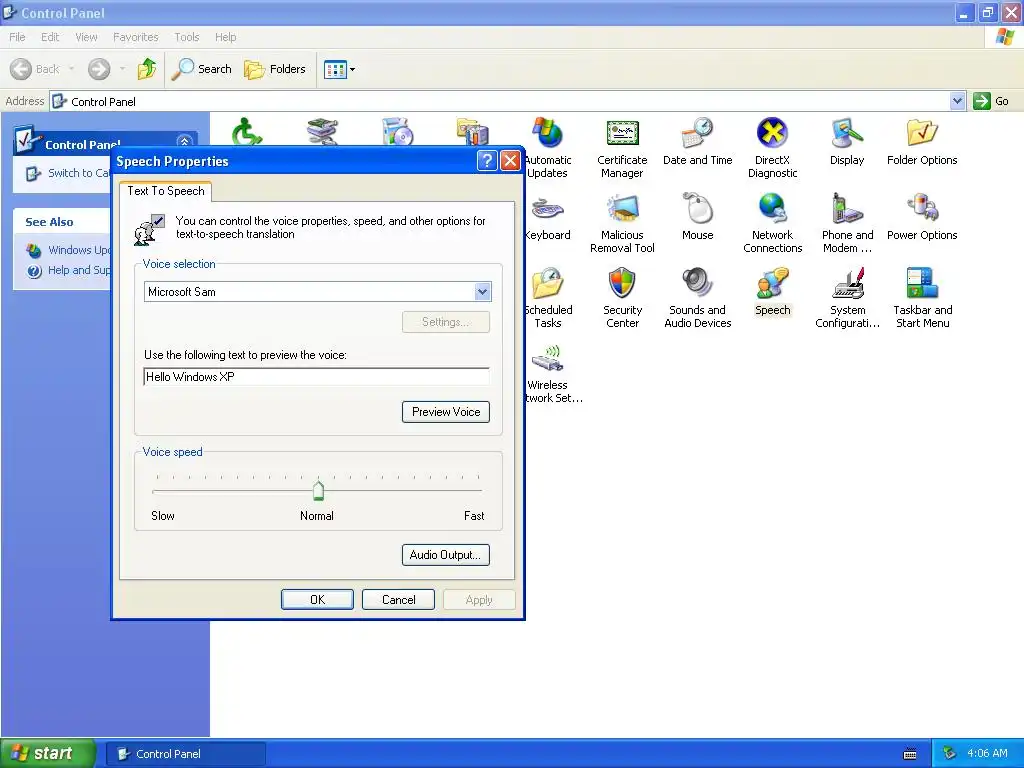Open the Edit menu

tap(50, 37)
